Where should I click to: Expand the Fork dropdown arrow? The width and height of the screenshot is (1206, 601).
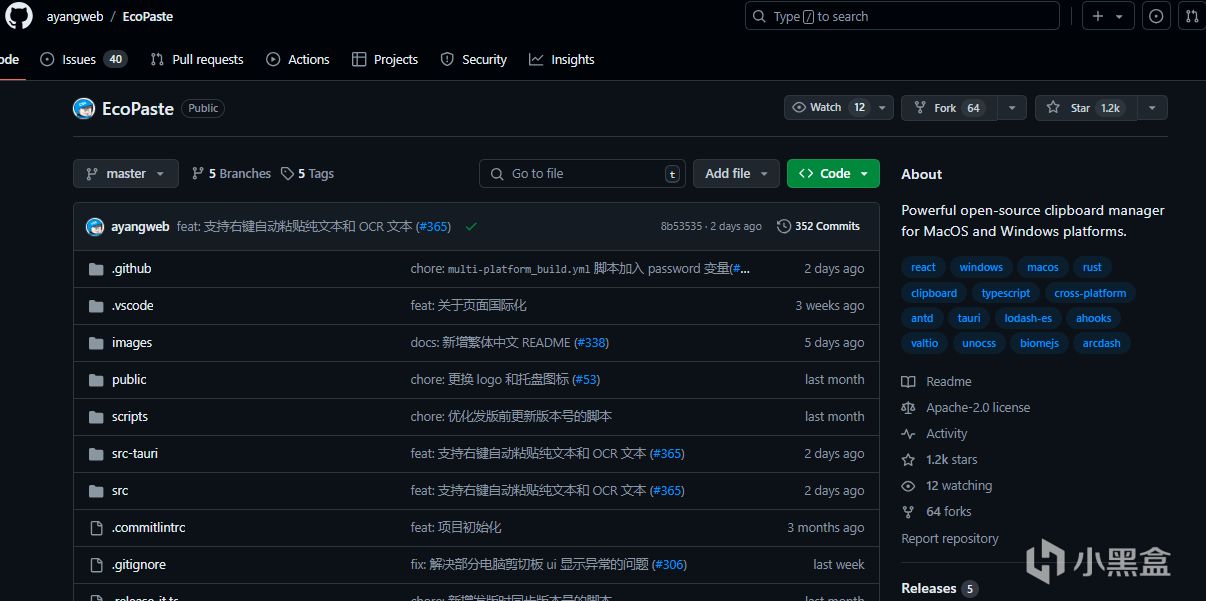point(1012,107)
